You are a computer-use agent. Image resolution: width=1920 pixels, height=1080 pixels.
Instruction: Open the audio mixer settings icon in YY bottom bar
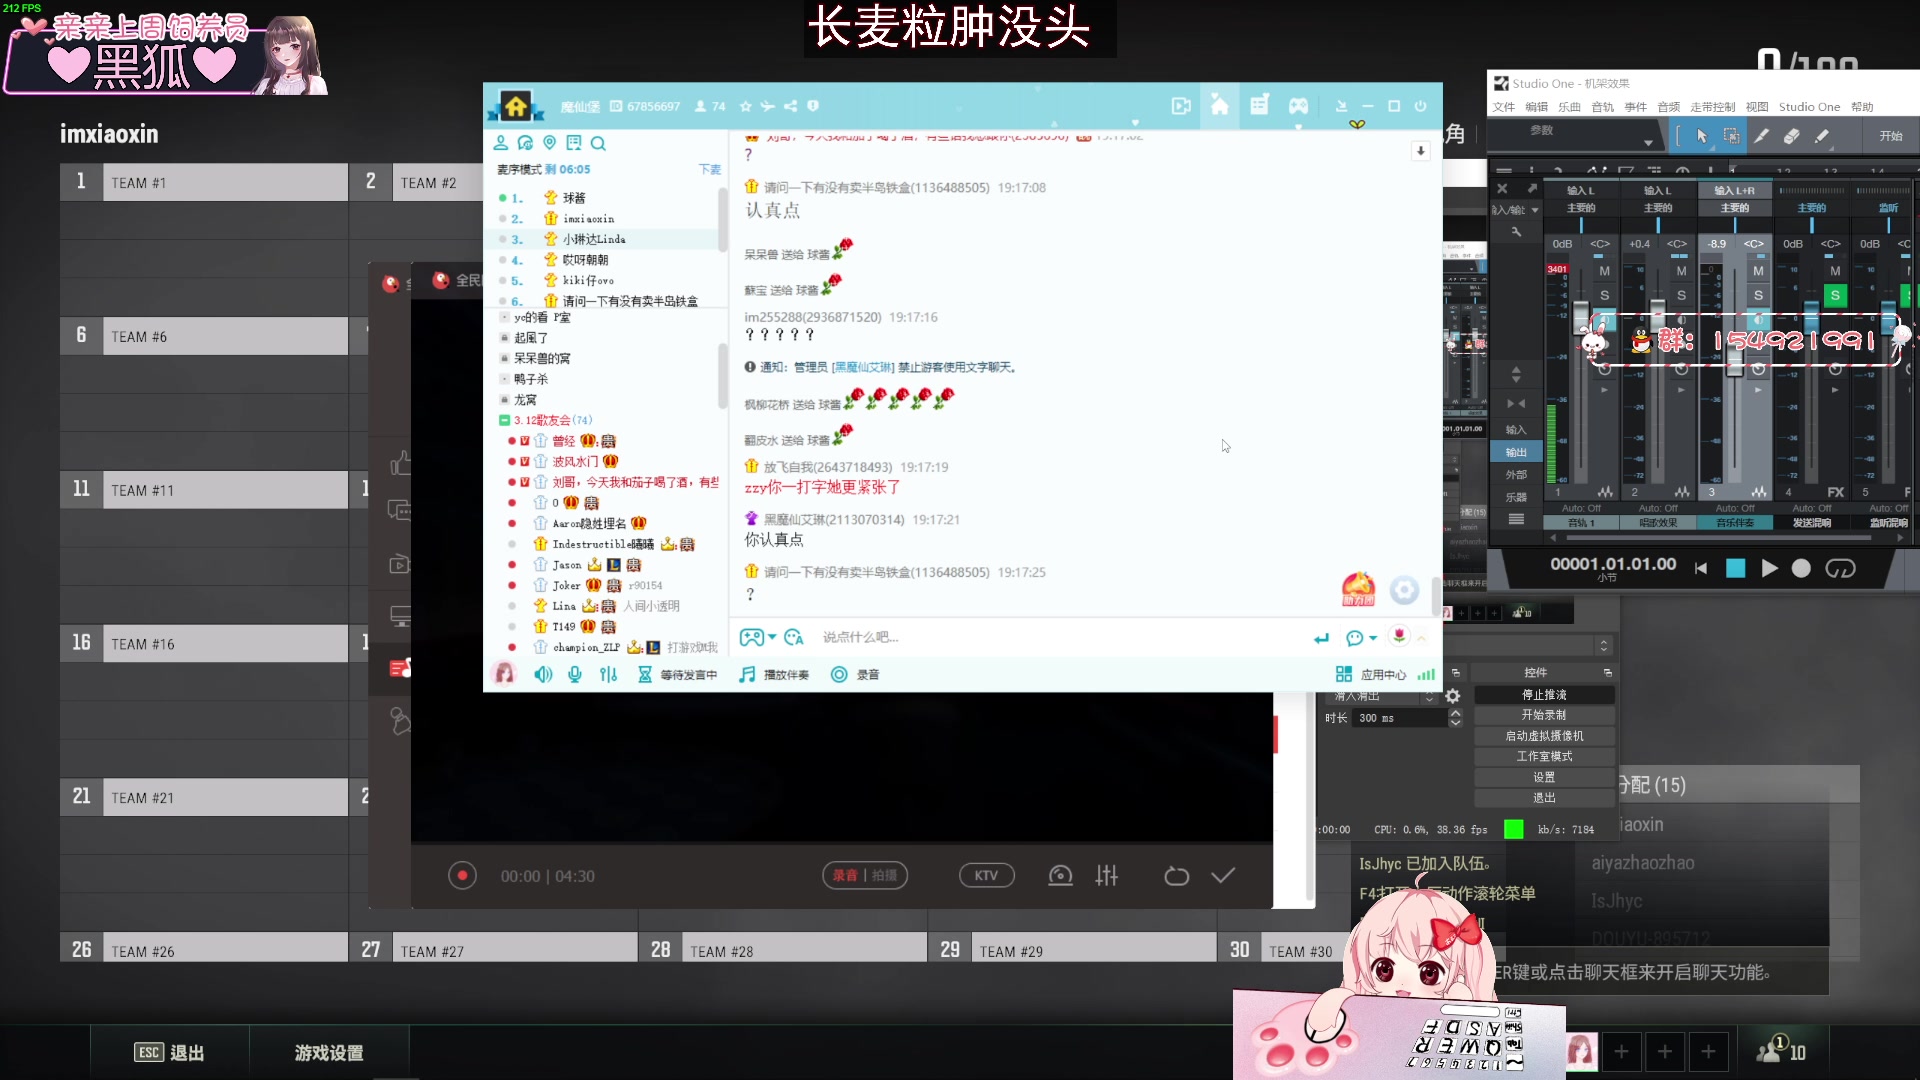tap(608, 674)
